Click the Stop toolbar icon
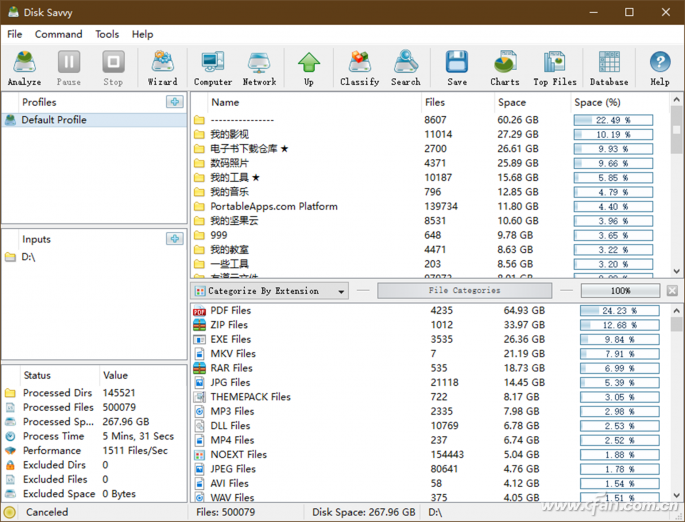The image size is (685, 522). click(x=113, y=68)
